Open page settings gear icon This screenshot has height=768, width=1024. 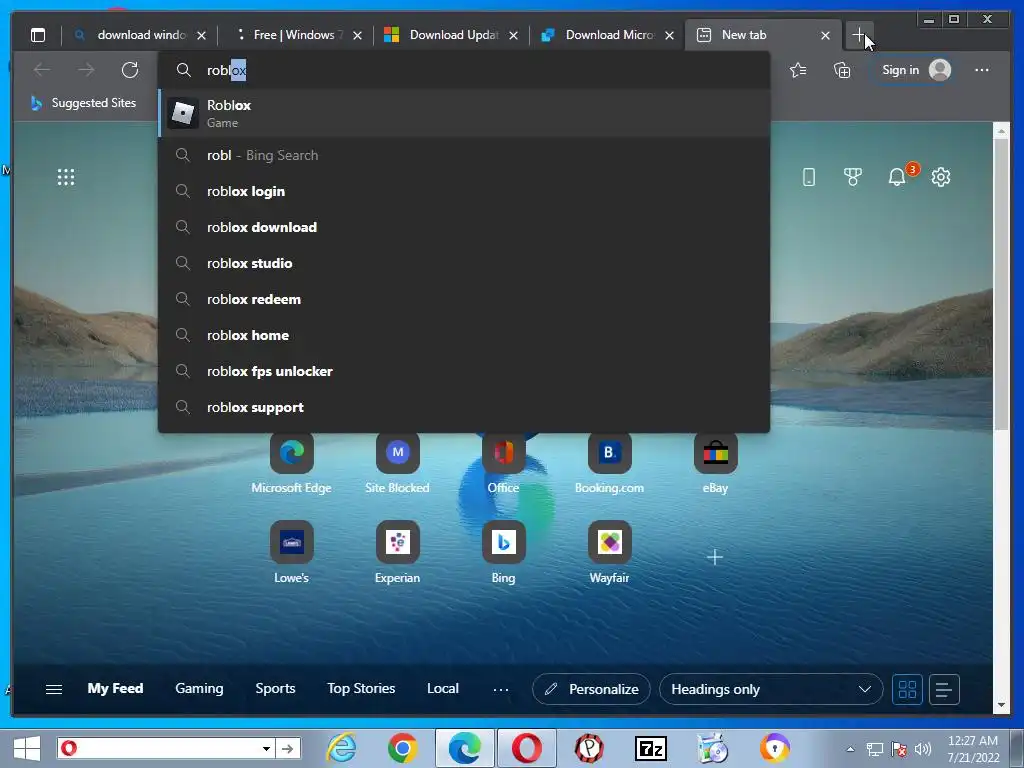tap(940, 177)
